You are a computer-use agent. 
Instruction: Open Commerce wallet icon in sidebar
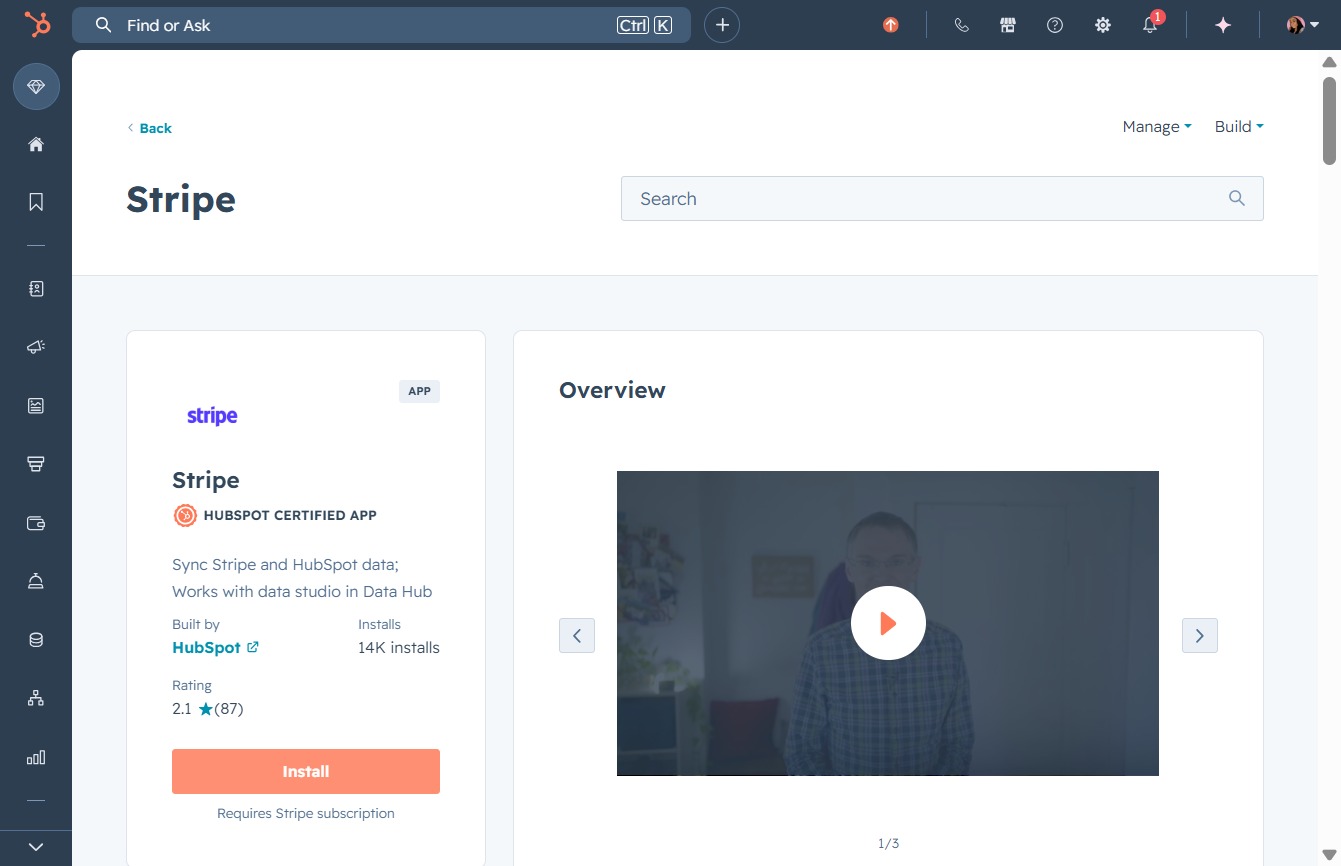coord(36,522)
